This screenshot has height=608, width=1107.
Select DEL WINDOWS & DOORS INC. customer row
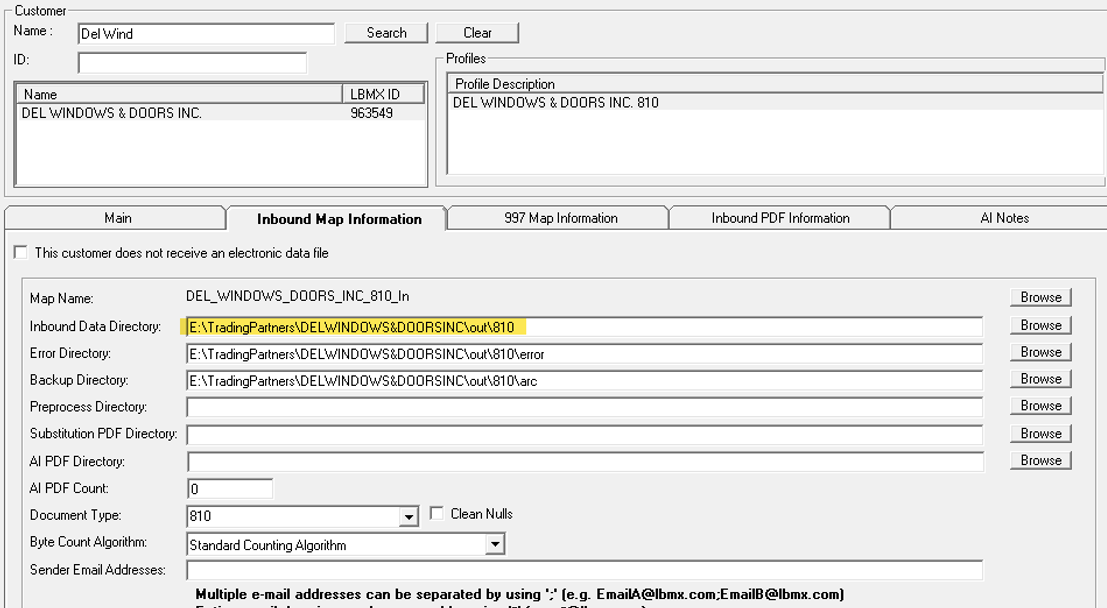click(x=221, y=113)
